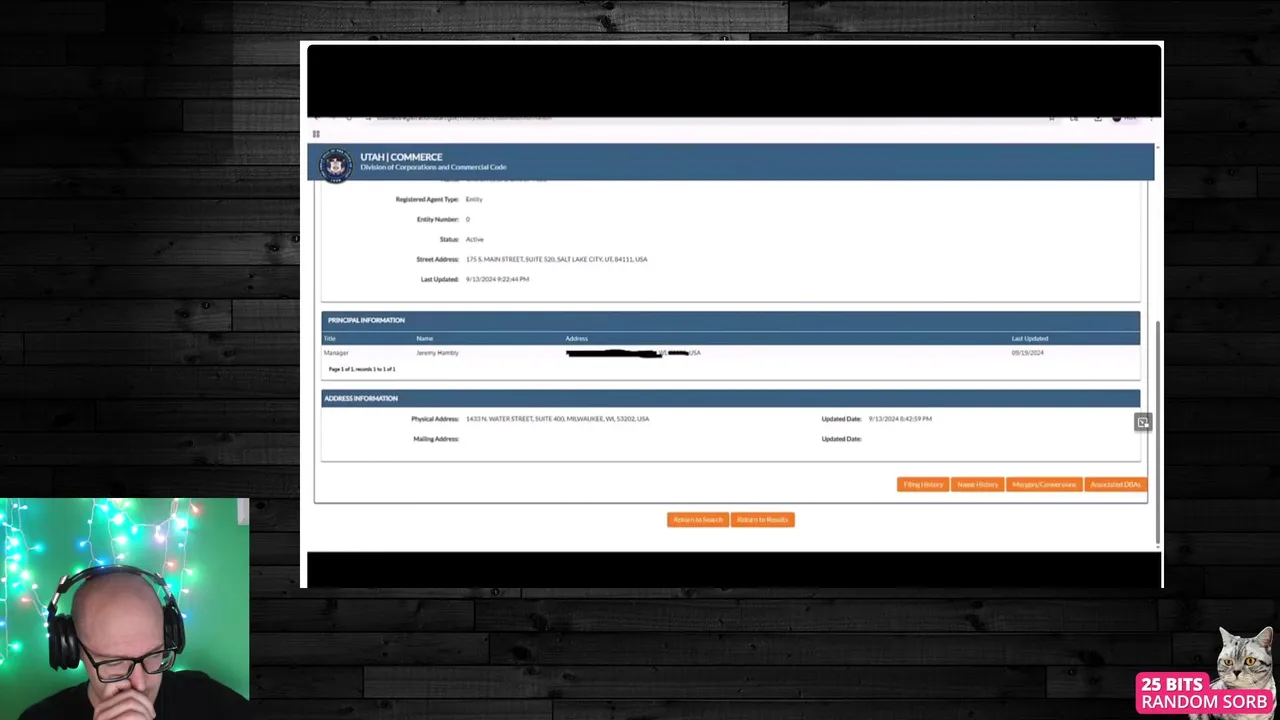Click the floating capture icon at page right edge
The height and width of the screenshot is (720, 1280).
pos(1143,423)
